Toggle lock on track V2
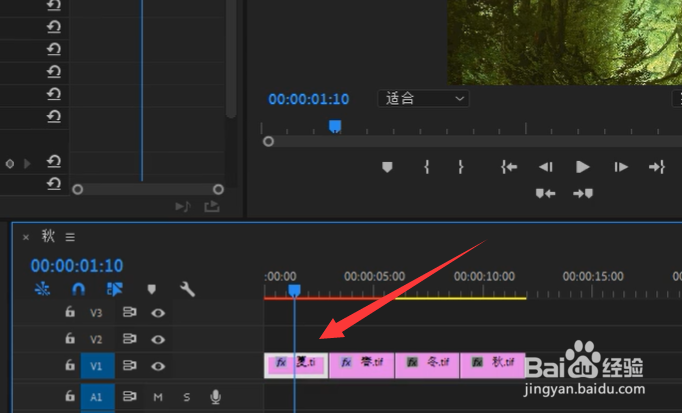Screen dimensions: 682x413 click(x=70, y=338)
